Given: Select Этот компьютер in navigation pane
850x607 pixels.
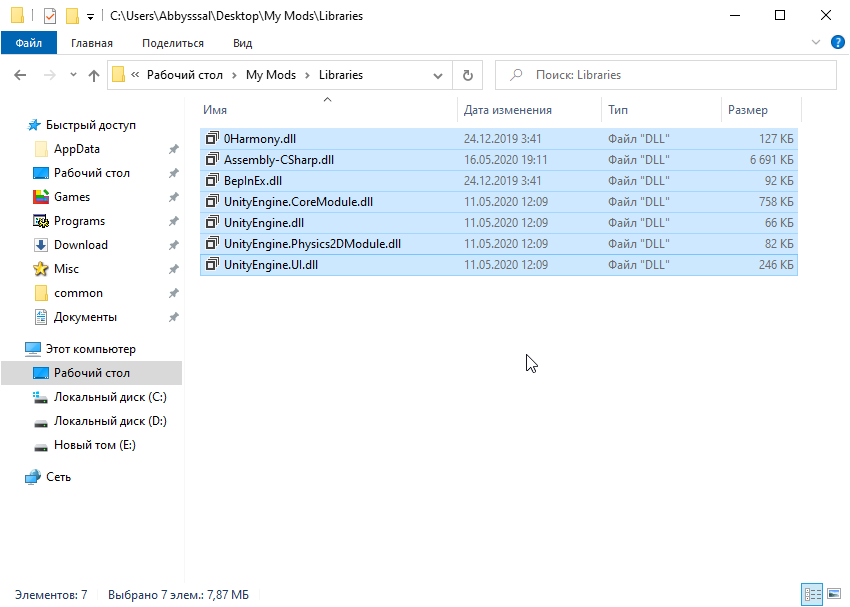Looking at the screenshot, I should click(91, 349).
